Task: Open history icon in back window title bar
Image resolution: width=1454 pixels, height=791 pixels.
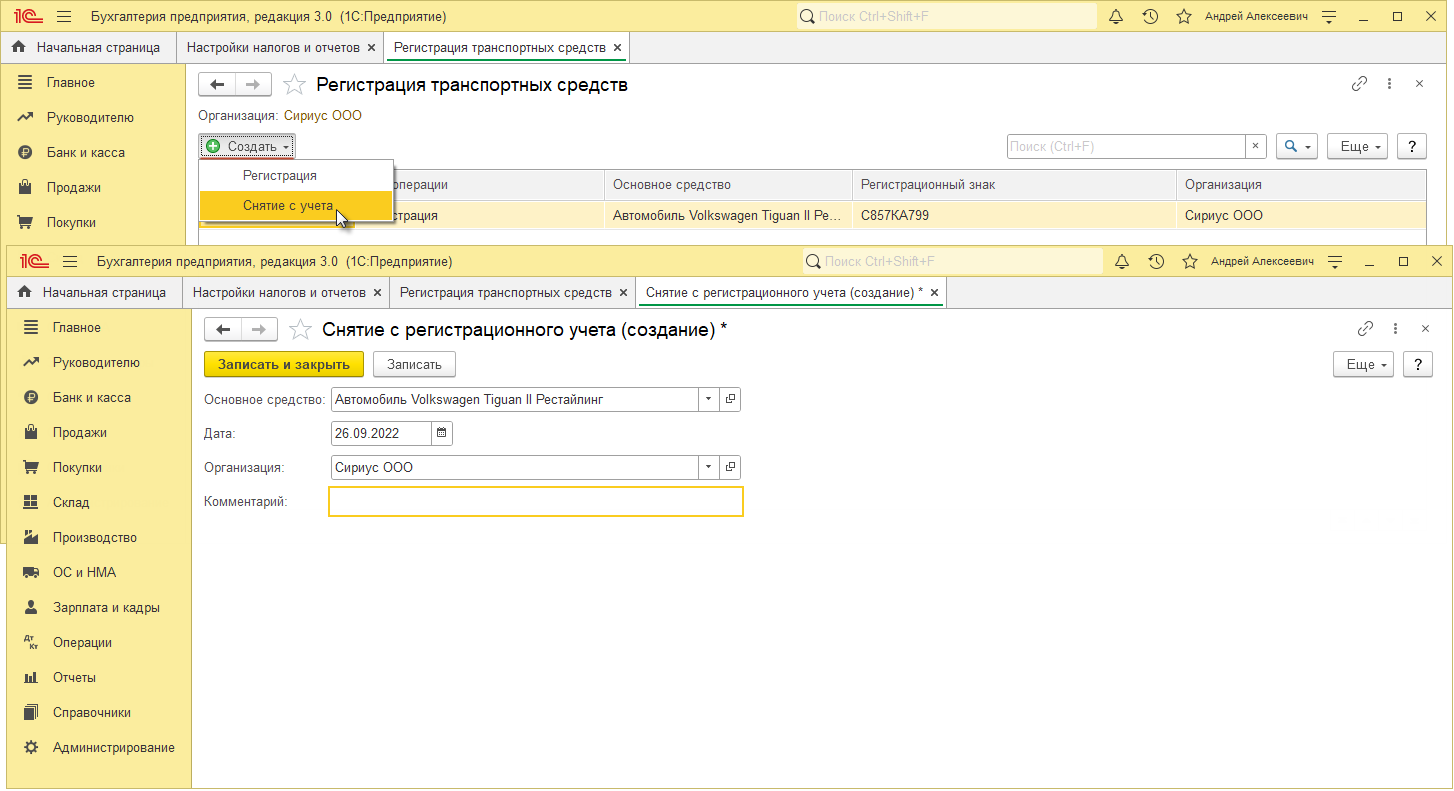Action: pyautogui.click(x=1150, y=16)
